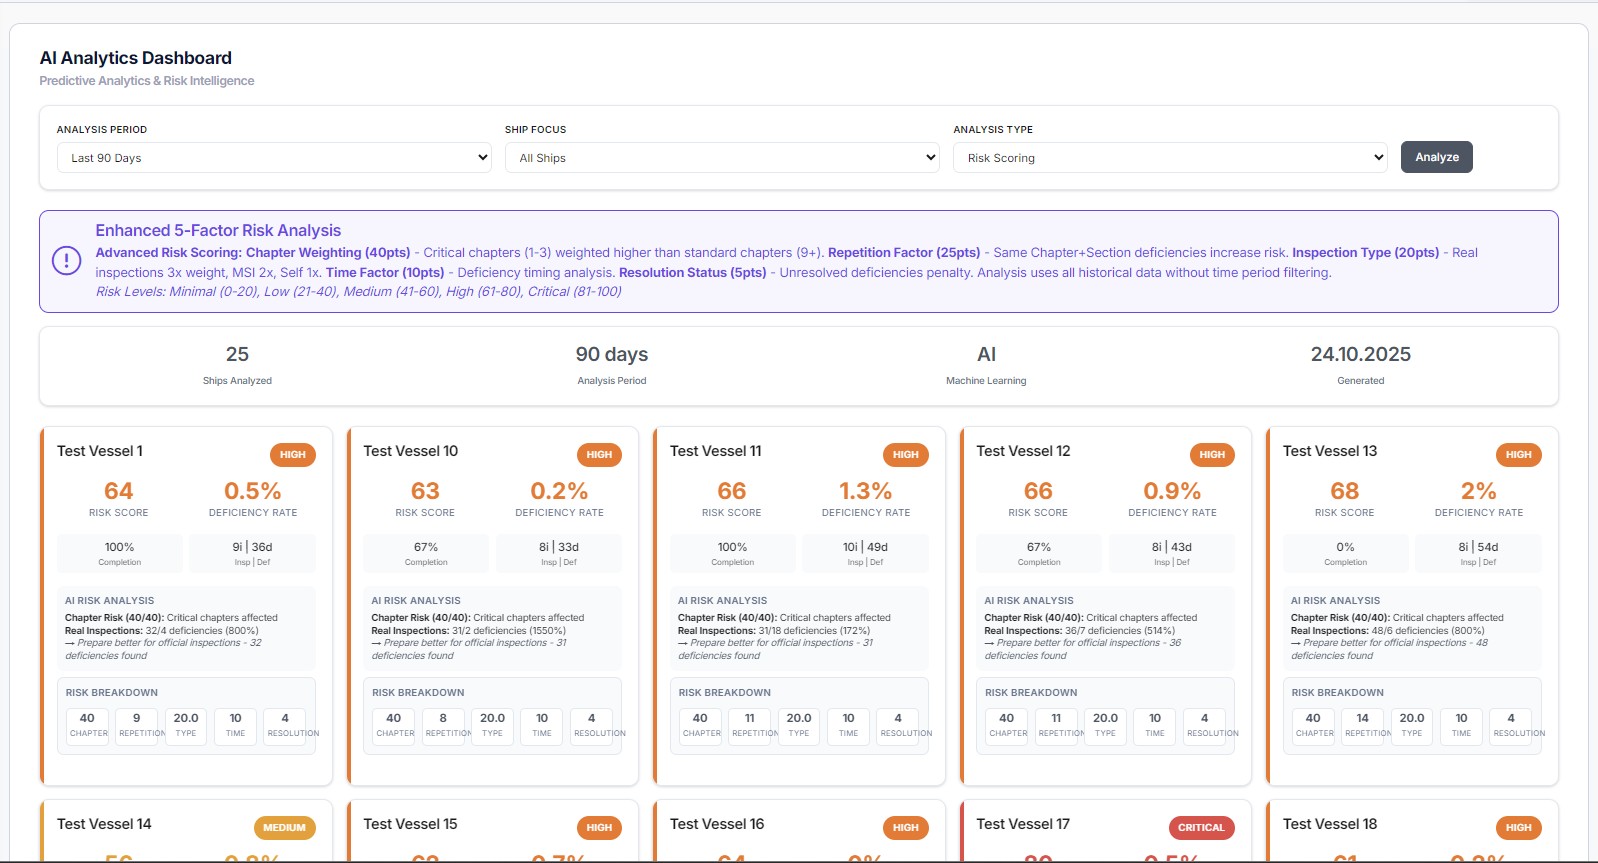This screenshot has width=1598, height=863.
Task: Click the MEDIUM badge on Test Vessel 14
Action: pos(284,828)
